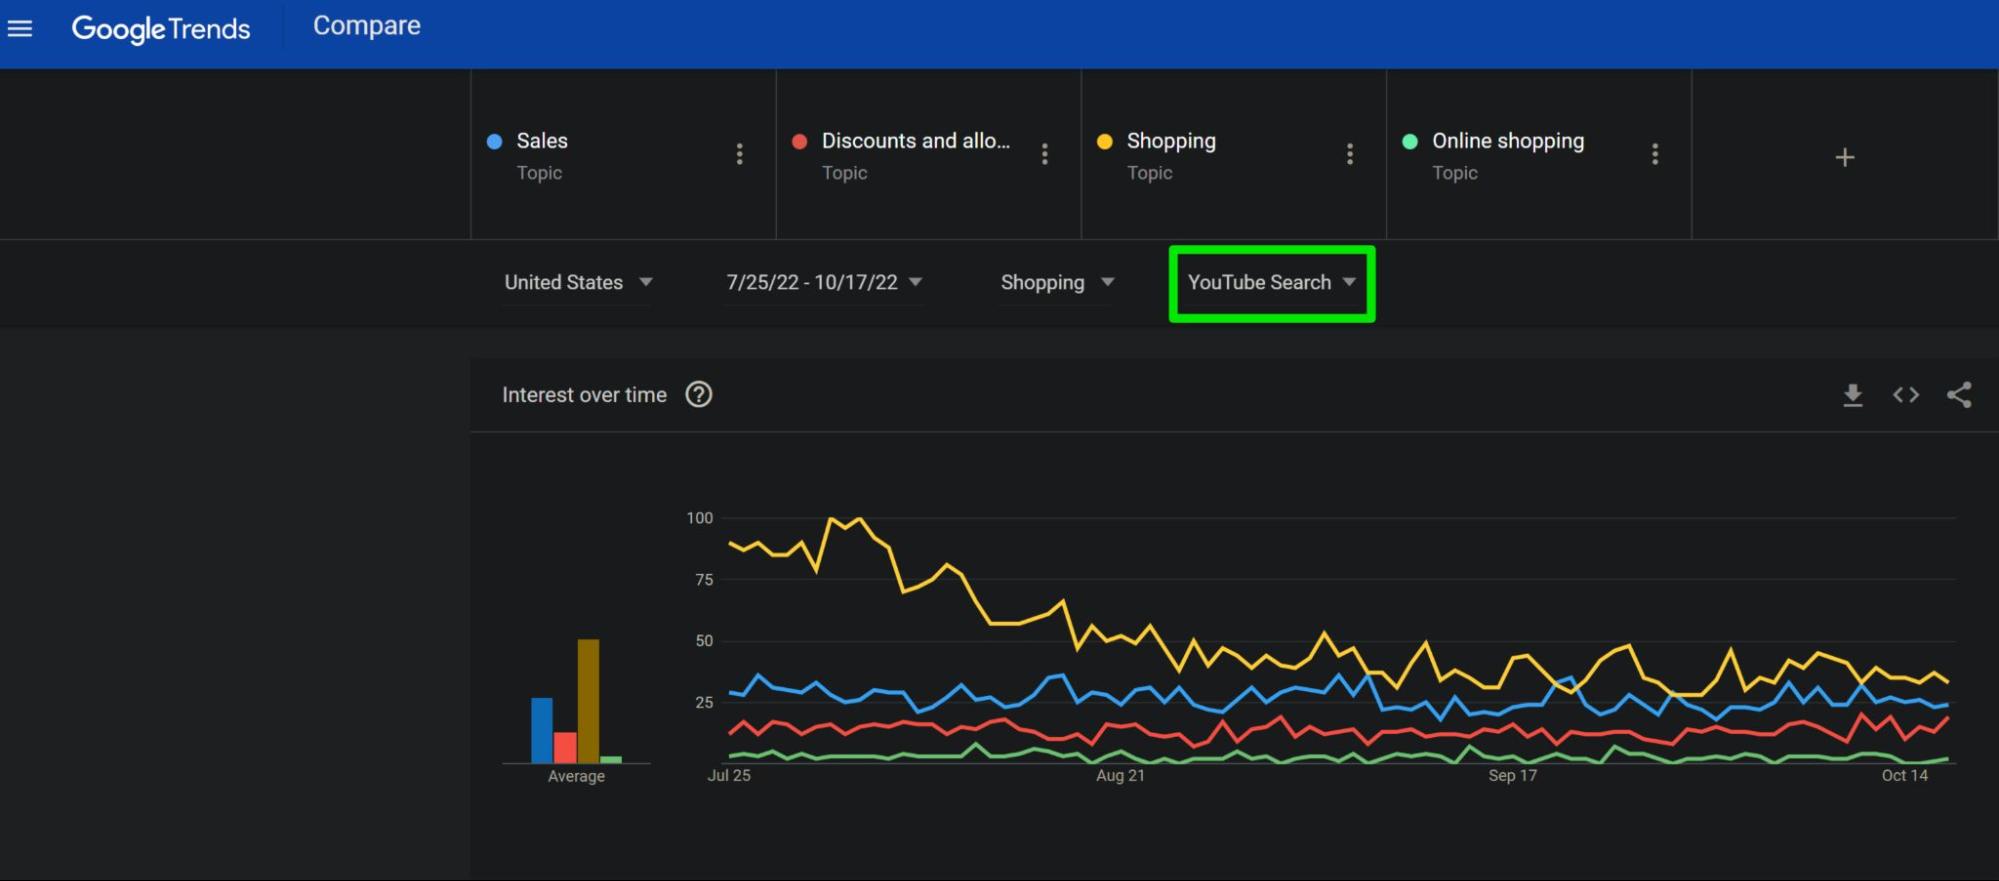Expand the Shopping category dropdown
Viewport: 1999px width, 881px height.
(1057, 283)
